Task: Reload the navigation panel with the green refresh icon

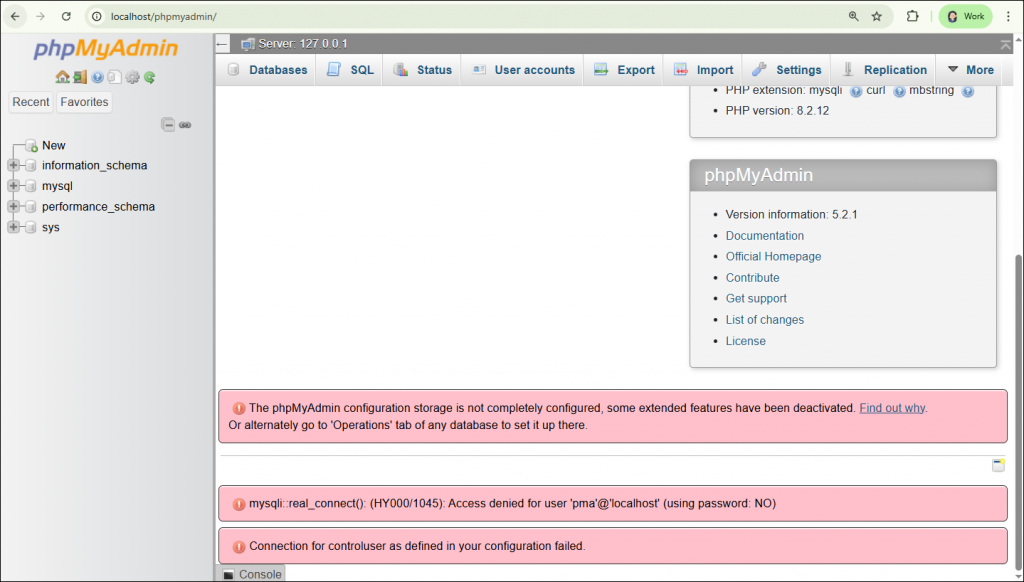Action: 150,77
